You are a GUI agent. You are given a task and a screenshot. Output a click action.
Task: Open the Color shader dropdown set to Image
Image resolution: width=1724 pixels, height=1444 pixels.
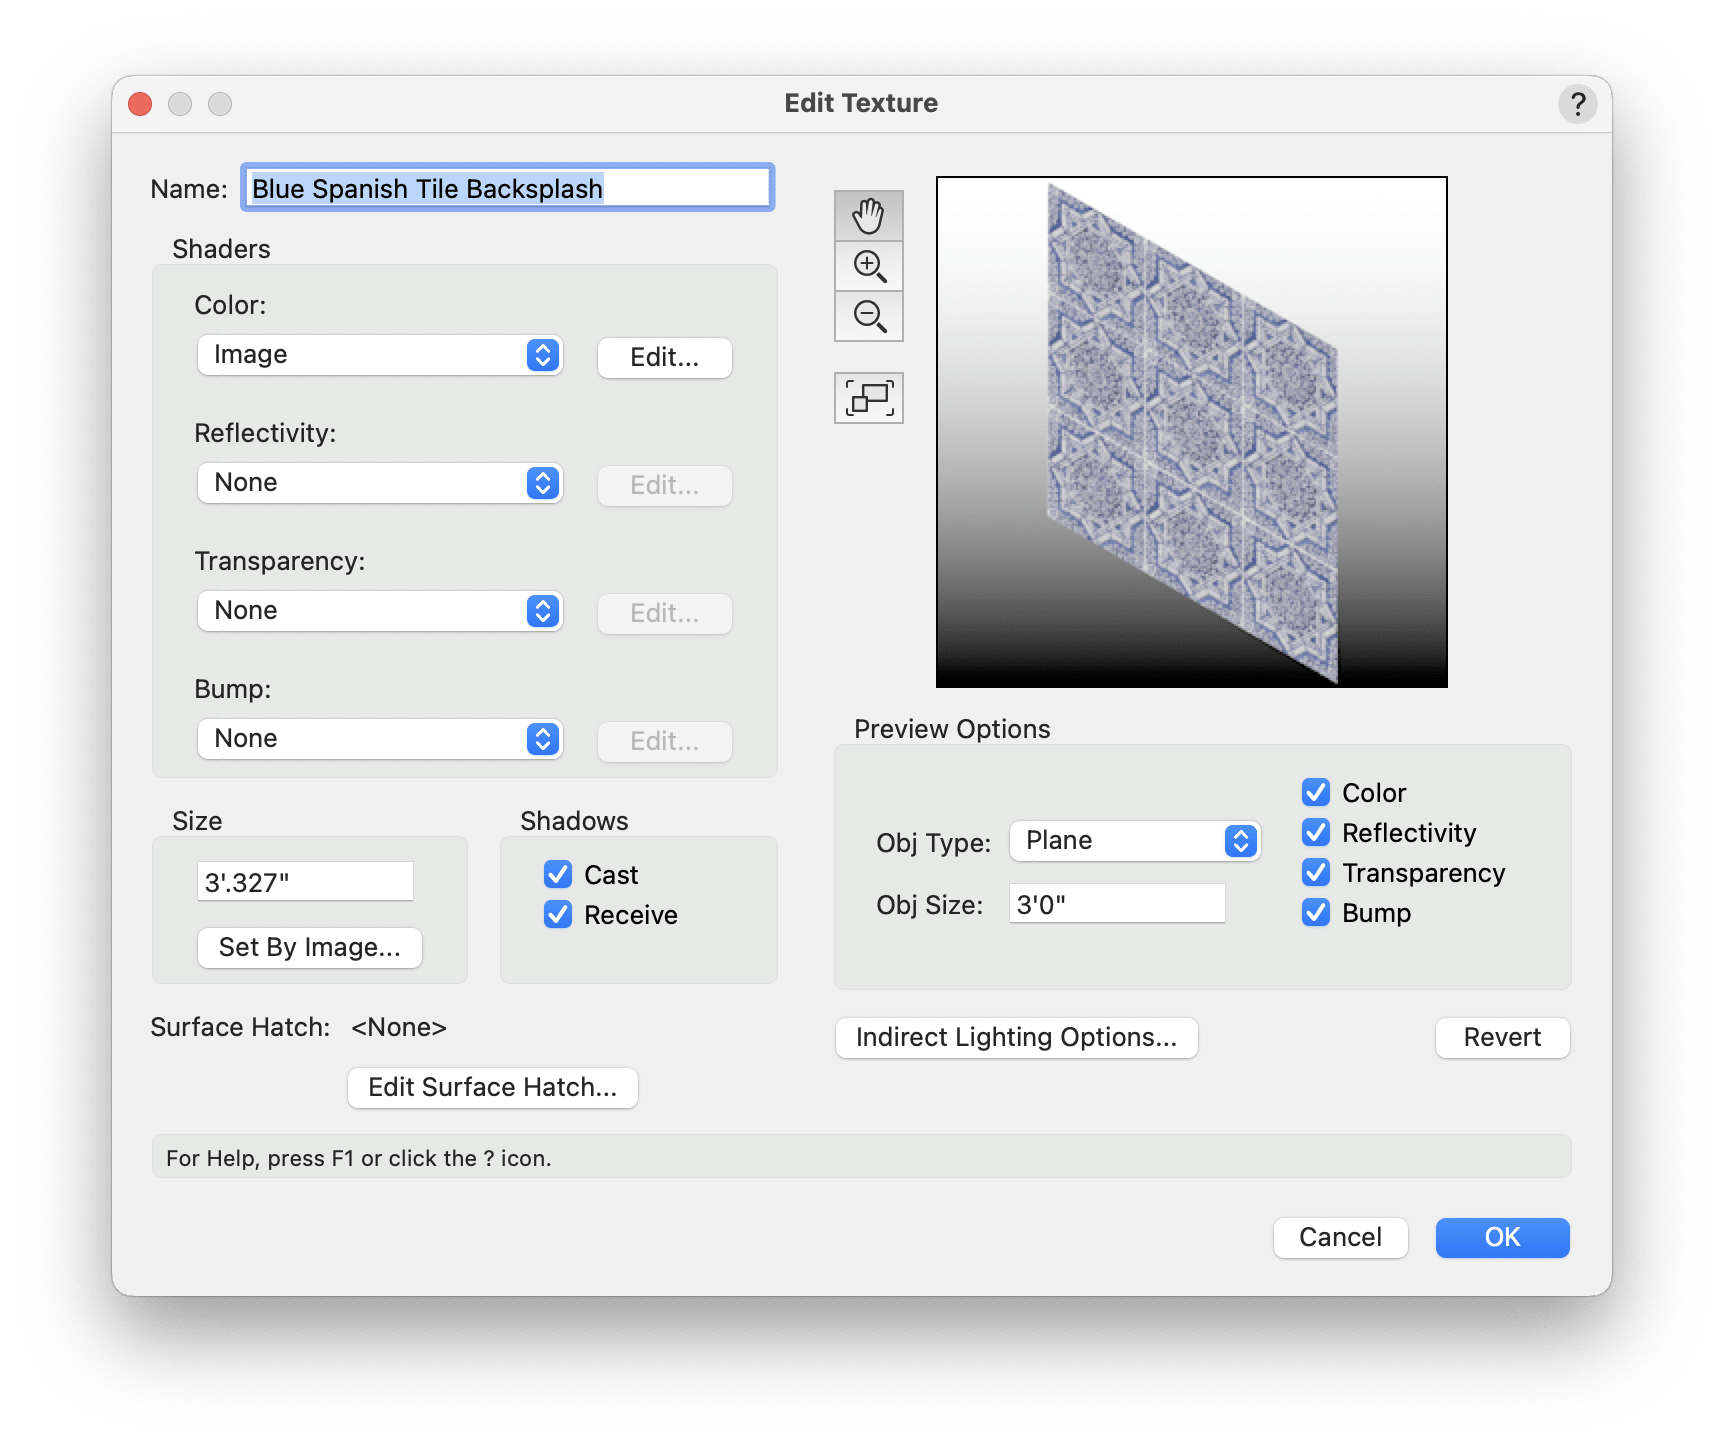tap(380, 355)
